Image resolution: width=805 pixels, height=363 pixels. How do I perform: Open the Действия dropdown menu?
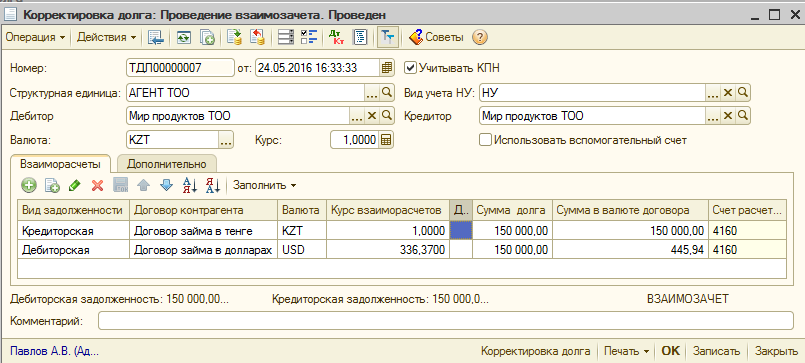click(107, 37)
